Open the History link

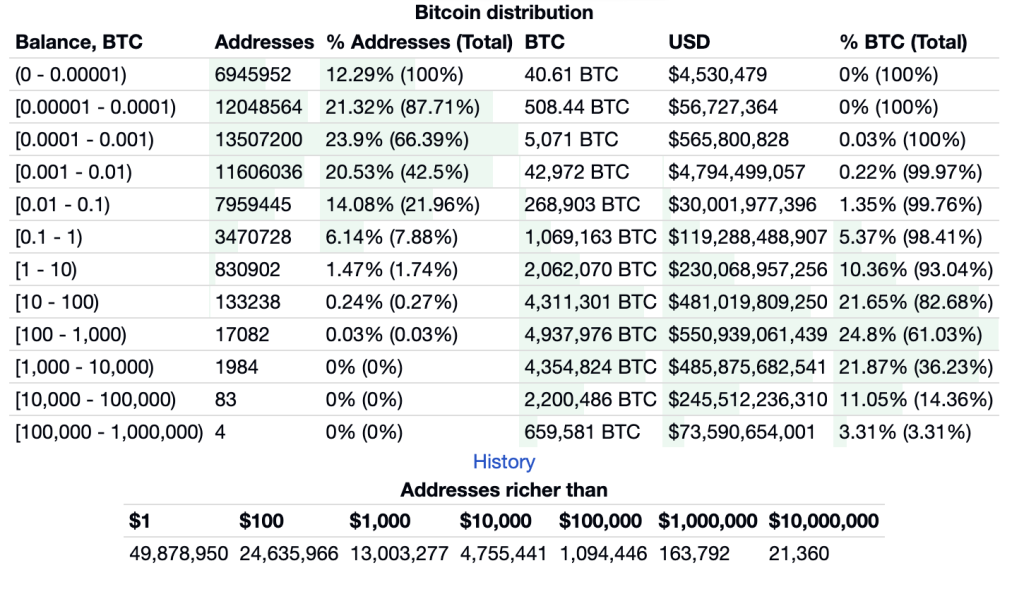coord(504,462)
